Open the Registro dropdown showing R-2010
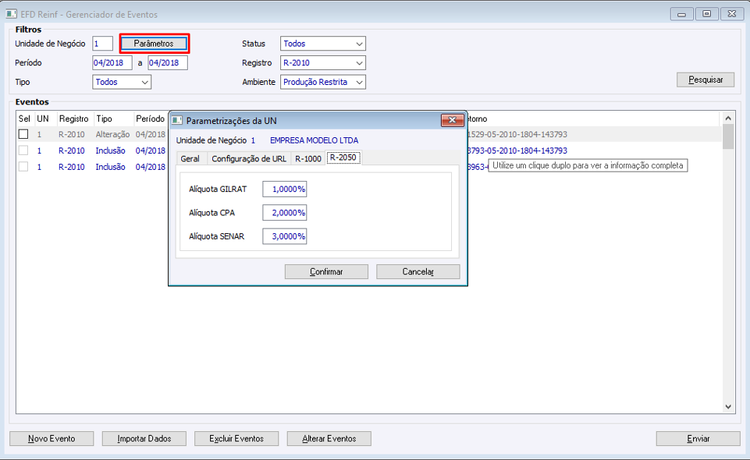This screenshot has width=750, height=460. [x=323, y=63]
